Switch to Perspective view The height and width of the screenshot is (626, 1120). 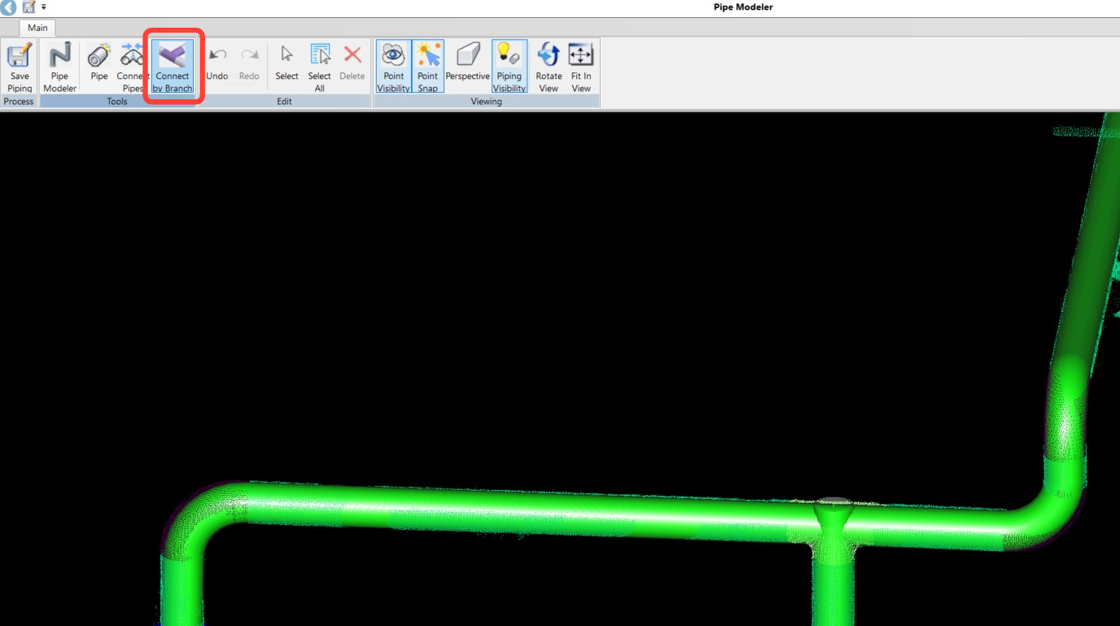click(467, 63)
